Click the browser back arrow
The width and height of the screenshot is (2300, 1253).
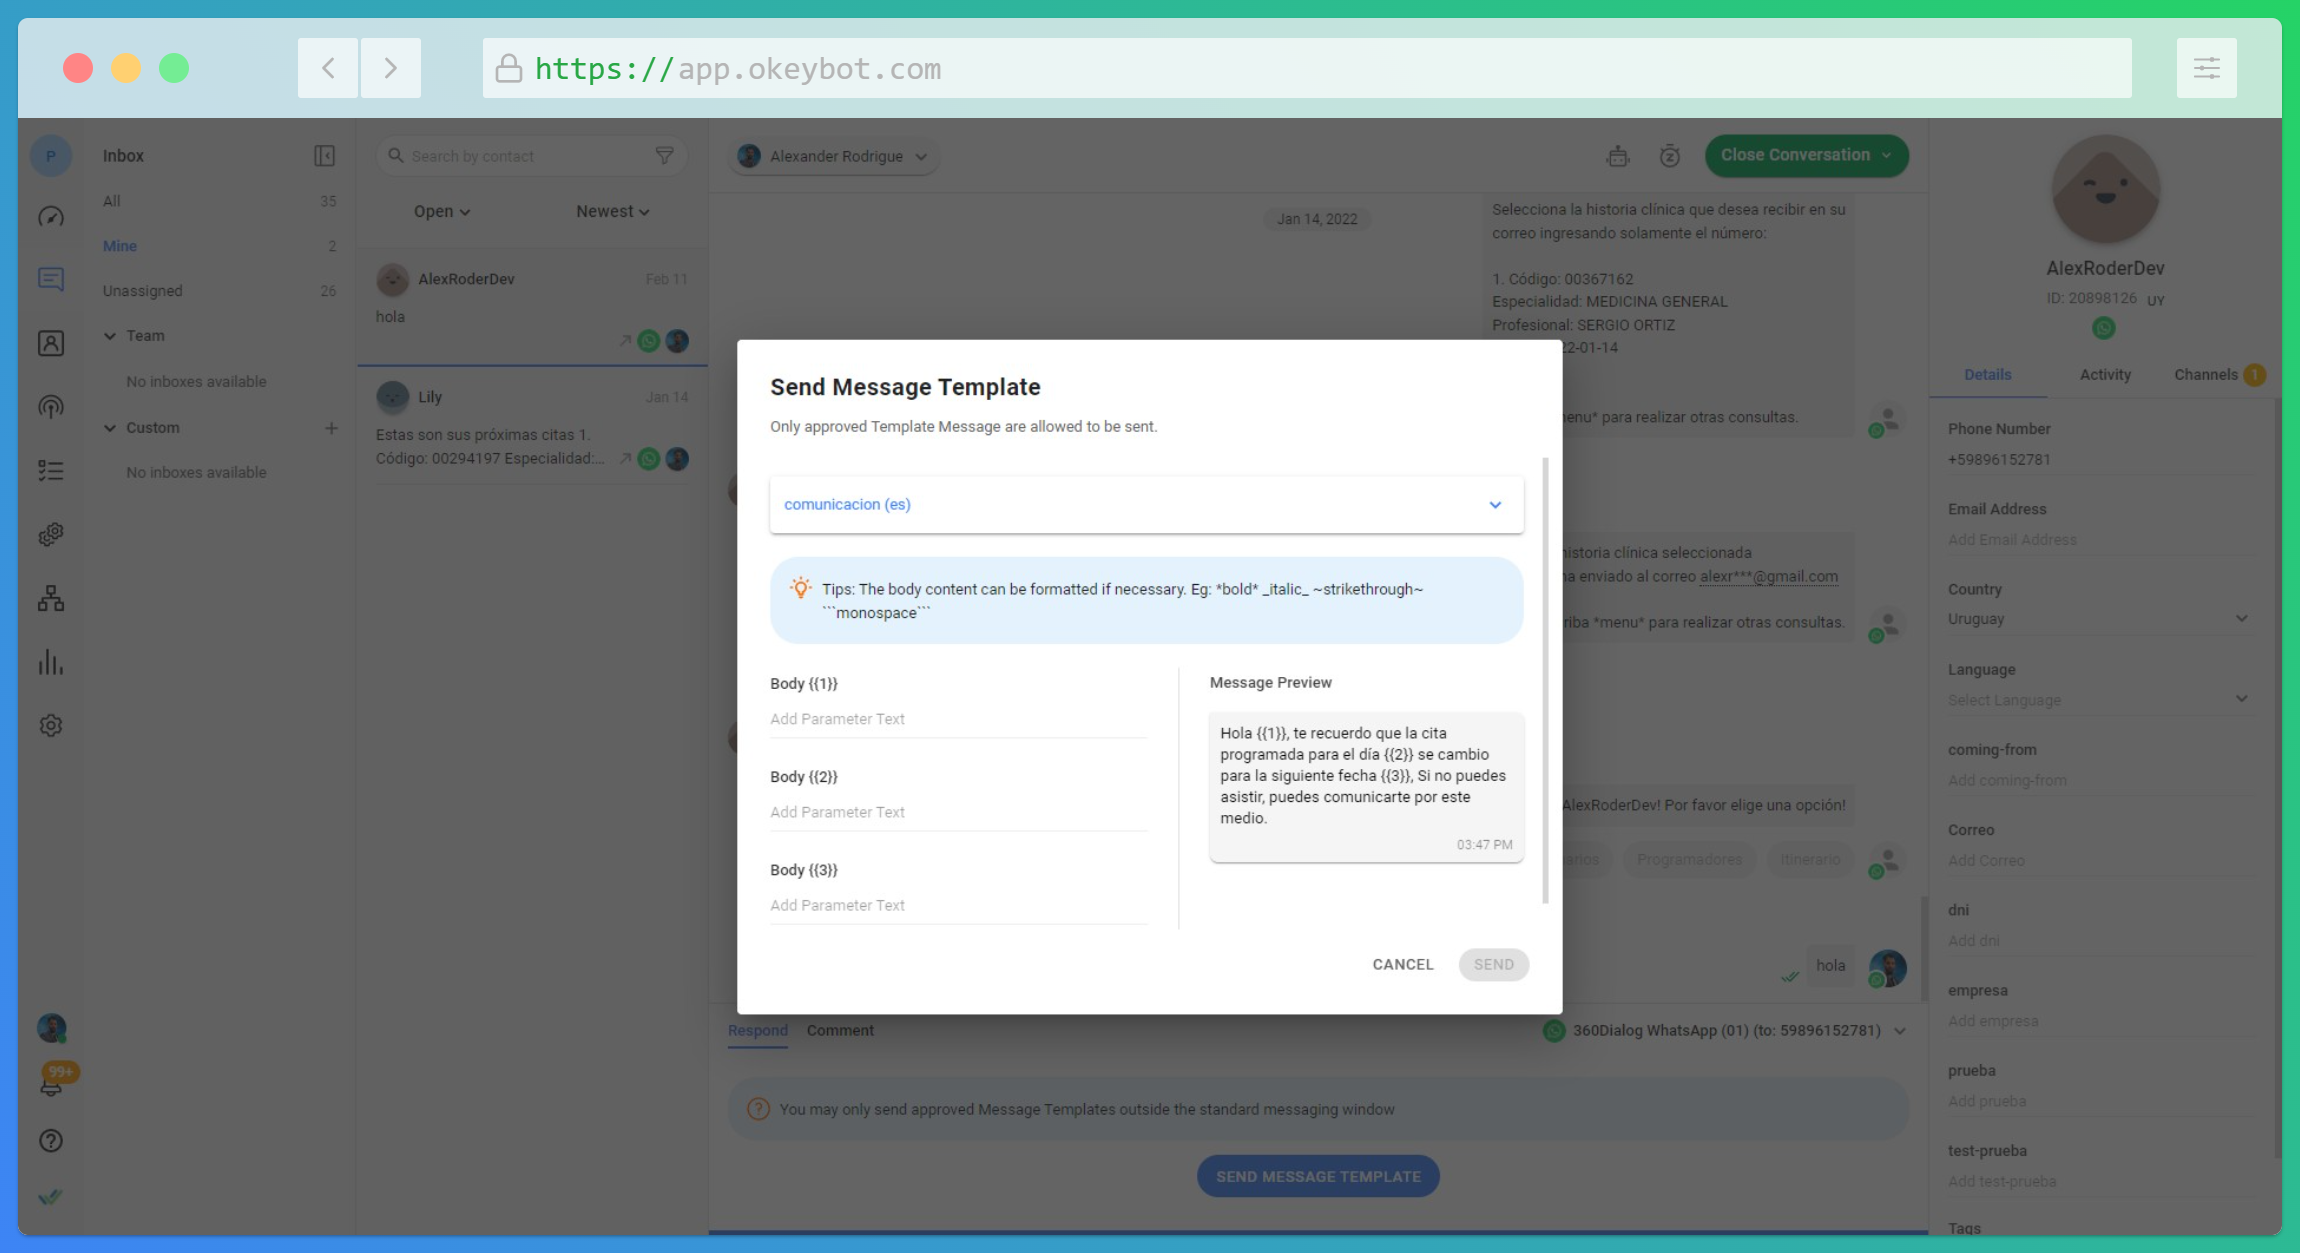(x=328, y=68)
